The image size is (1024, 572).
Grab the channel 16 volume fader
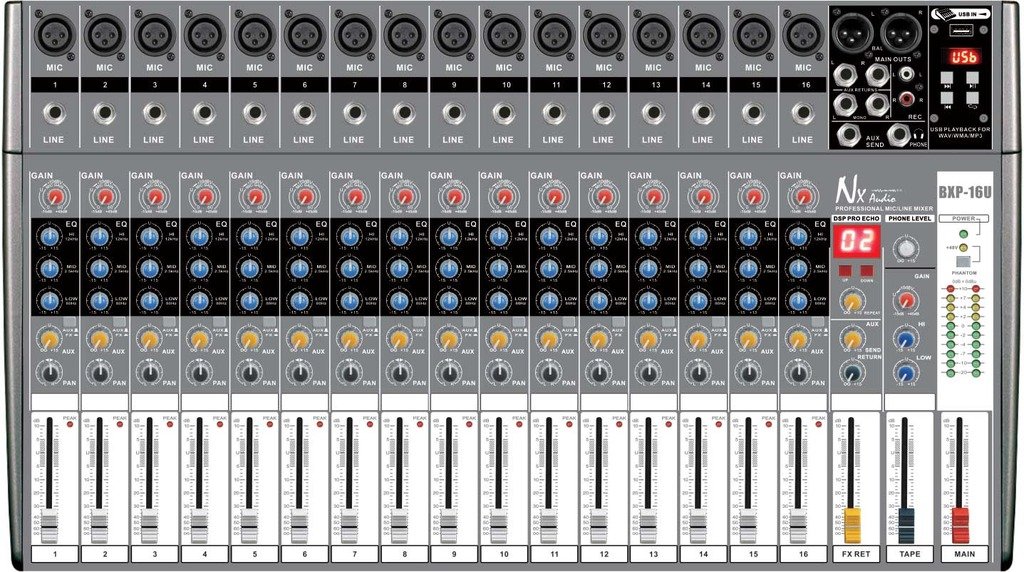point(799,528)
